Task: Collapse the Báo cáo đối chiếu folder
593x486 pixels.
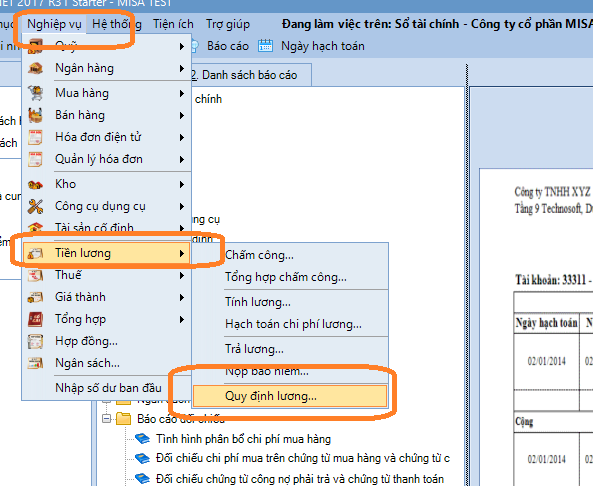Action: (x=107, y=419)
